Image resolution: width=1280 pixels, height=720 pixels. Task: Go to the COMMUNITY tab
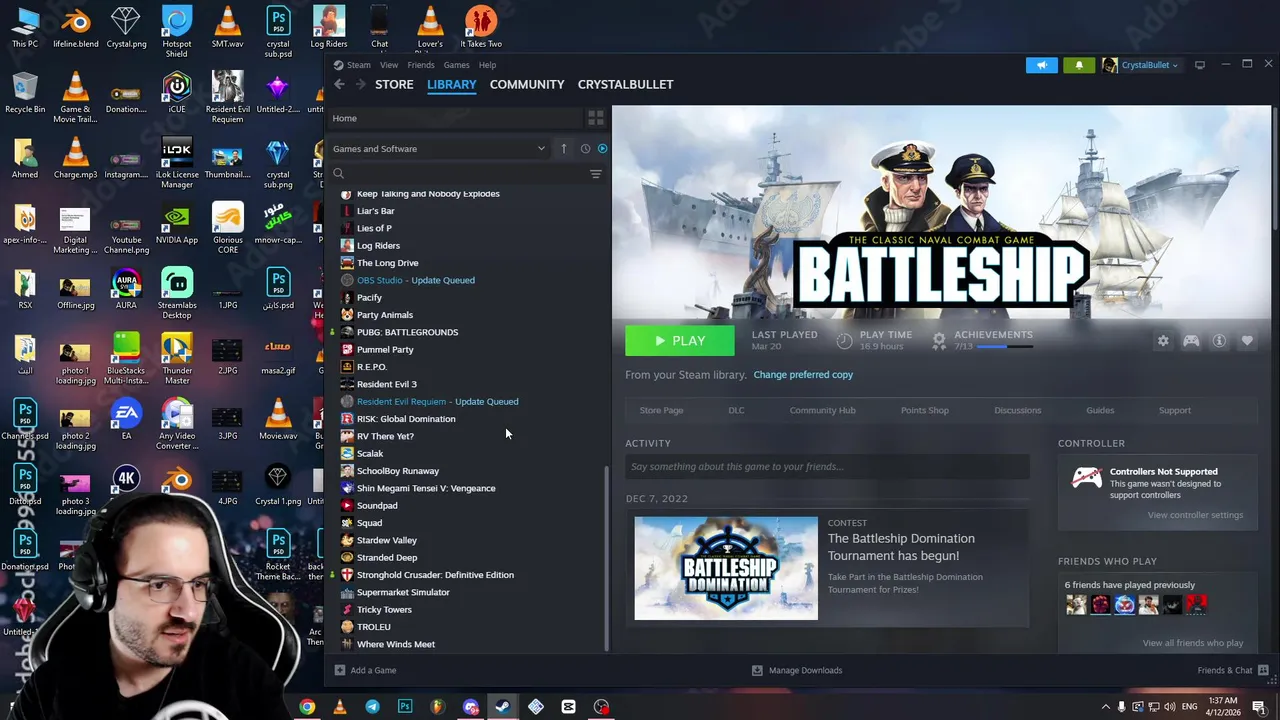(x=527, y=84)
